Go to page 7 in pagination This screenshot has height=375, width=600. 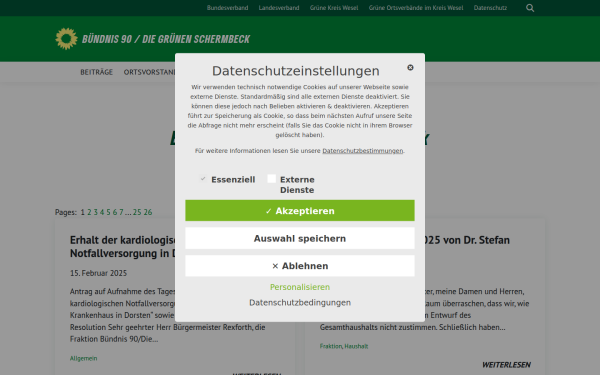coord(121,212)
